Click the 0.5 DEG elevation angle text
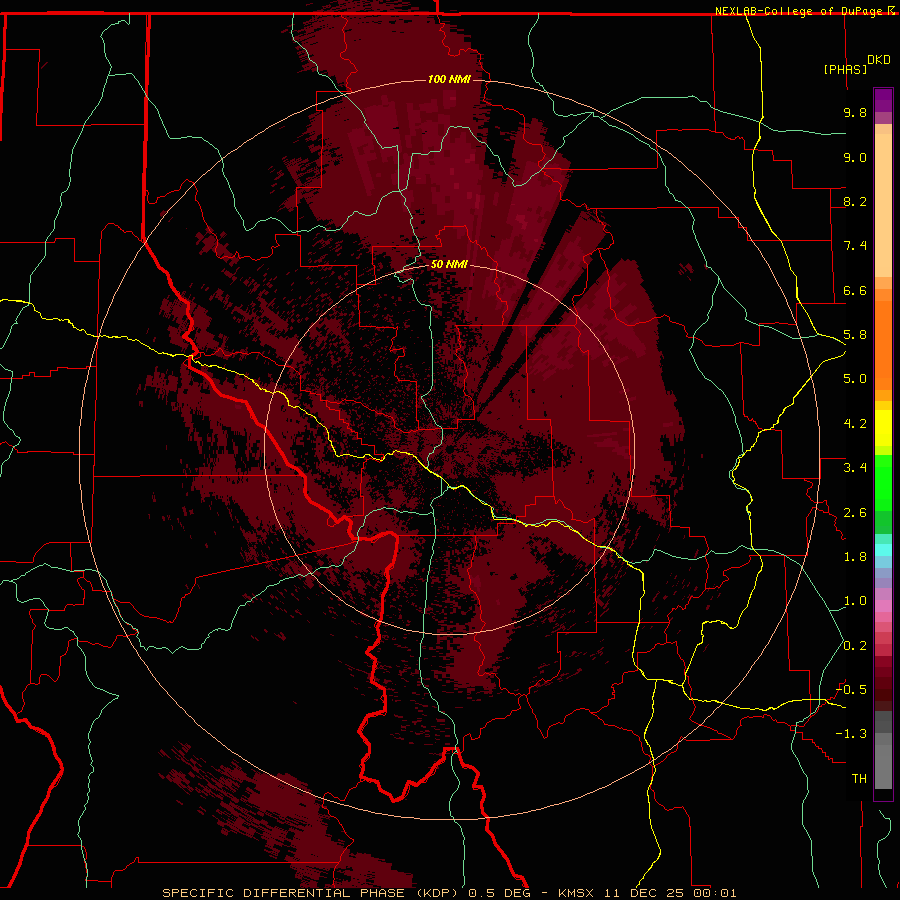900x900 pixels. tap(501, 893)
